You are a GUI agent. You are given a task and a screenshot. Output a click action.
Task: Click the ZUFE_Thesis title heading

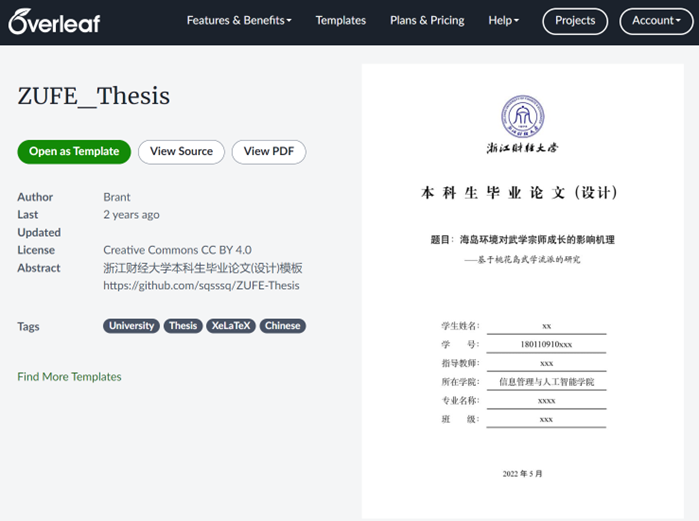pyautogui.click(x=94, y=96)
